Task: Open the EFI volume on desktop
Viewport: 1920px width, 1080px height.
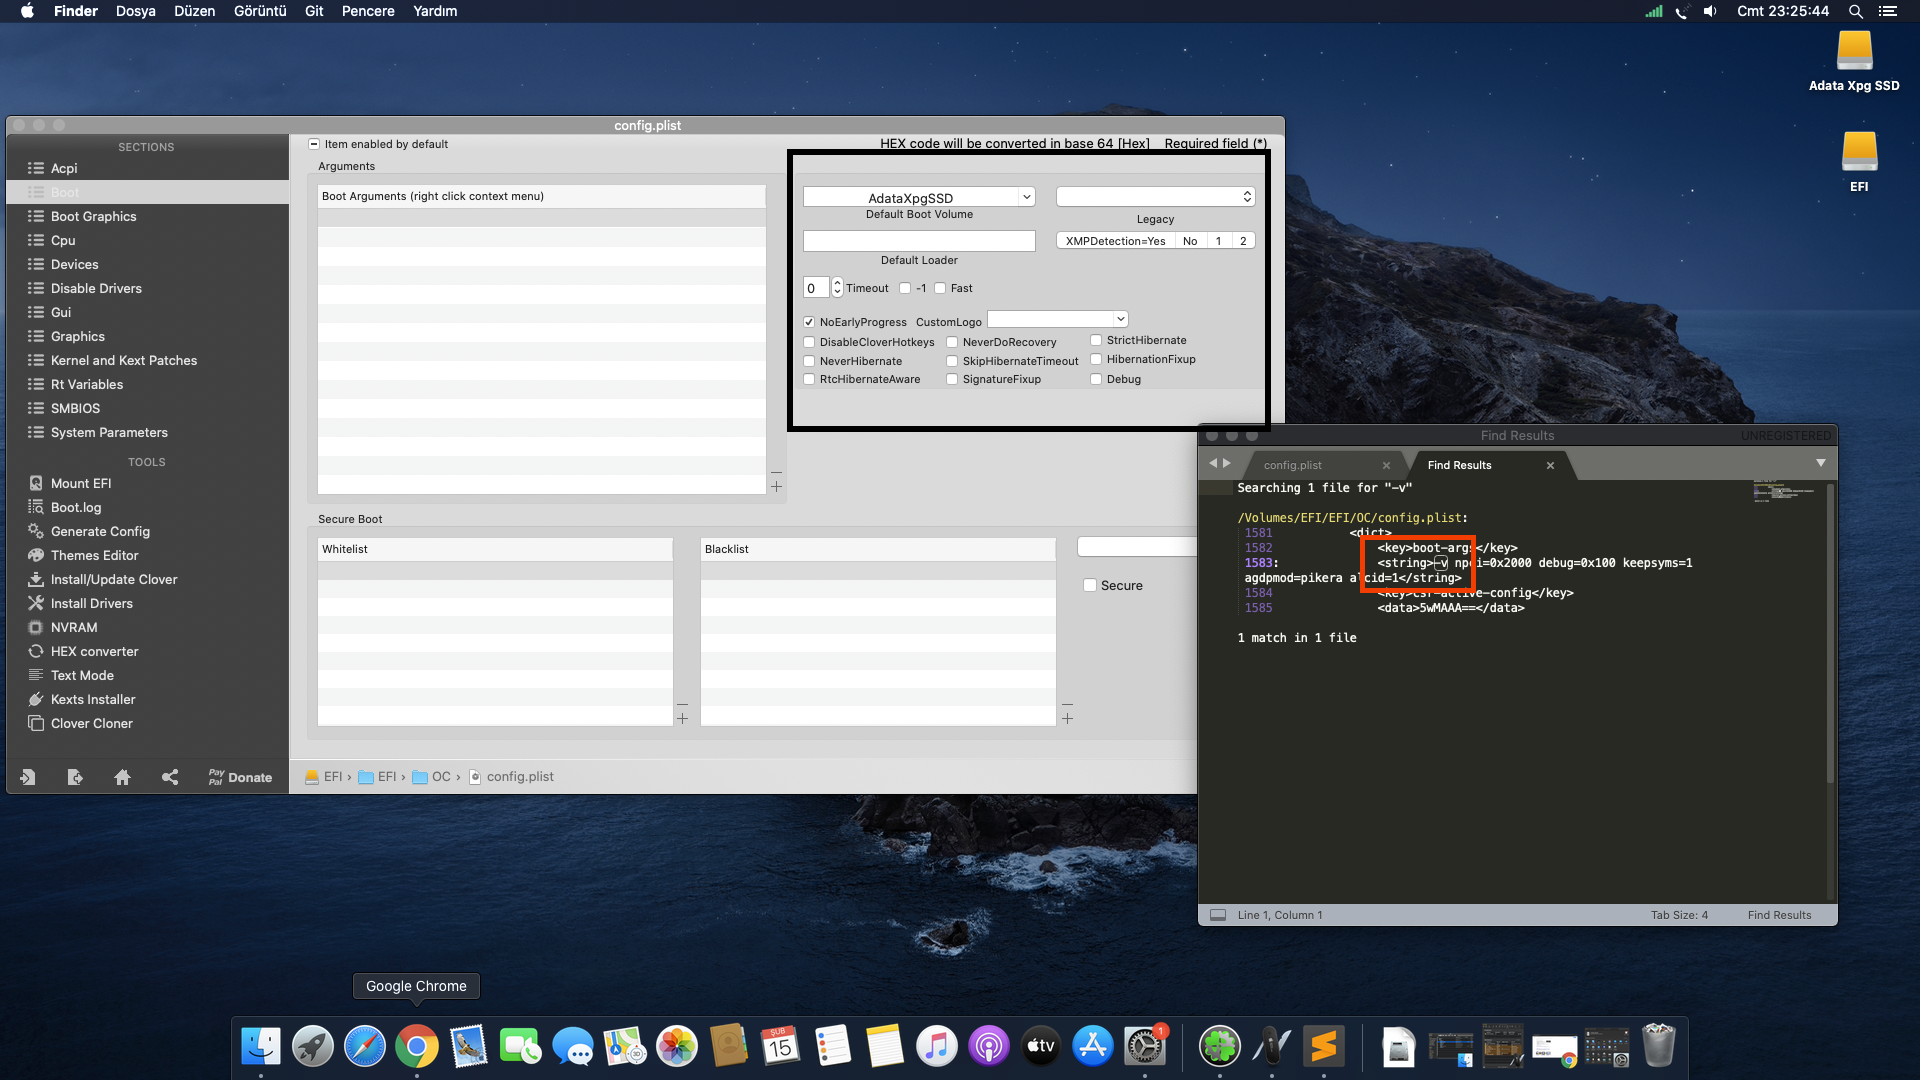Action: click(1859, 161)
